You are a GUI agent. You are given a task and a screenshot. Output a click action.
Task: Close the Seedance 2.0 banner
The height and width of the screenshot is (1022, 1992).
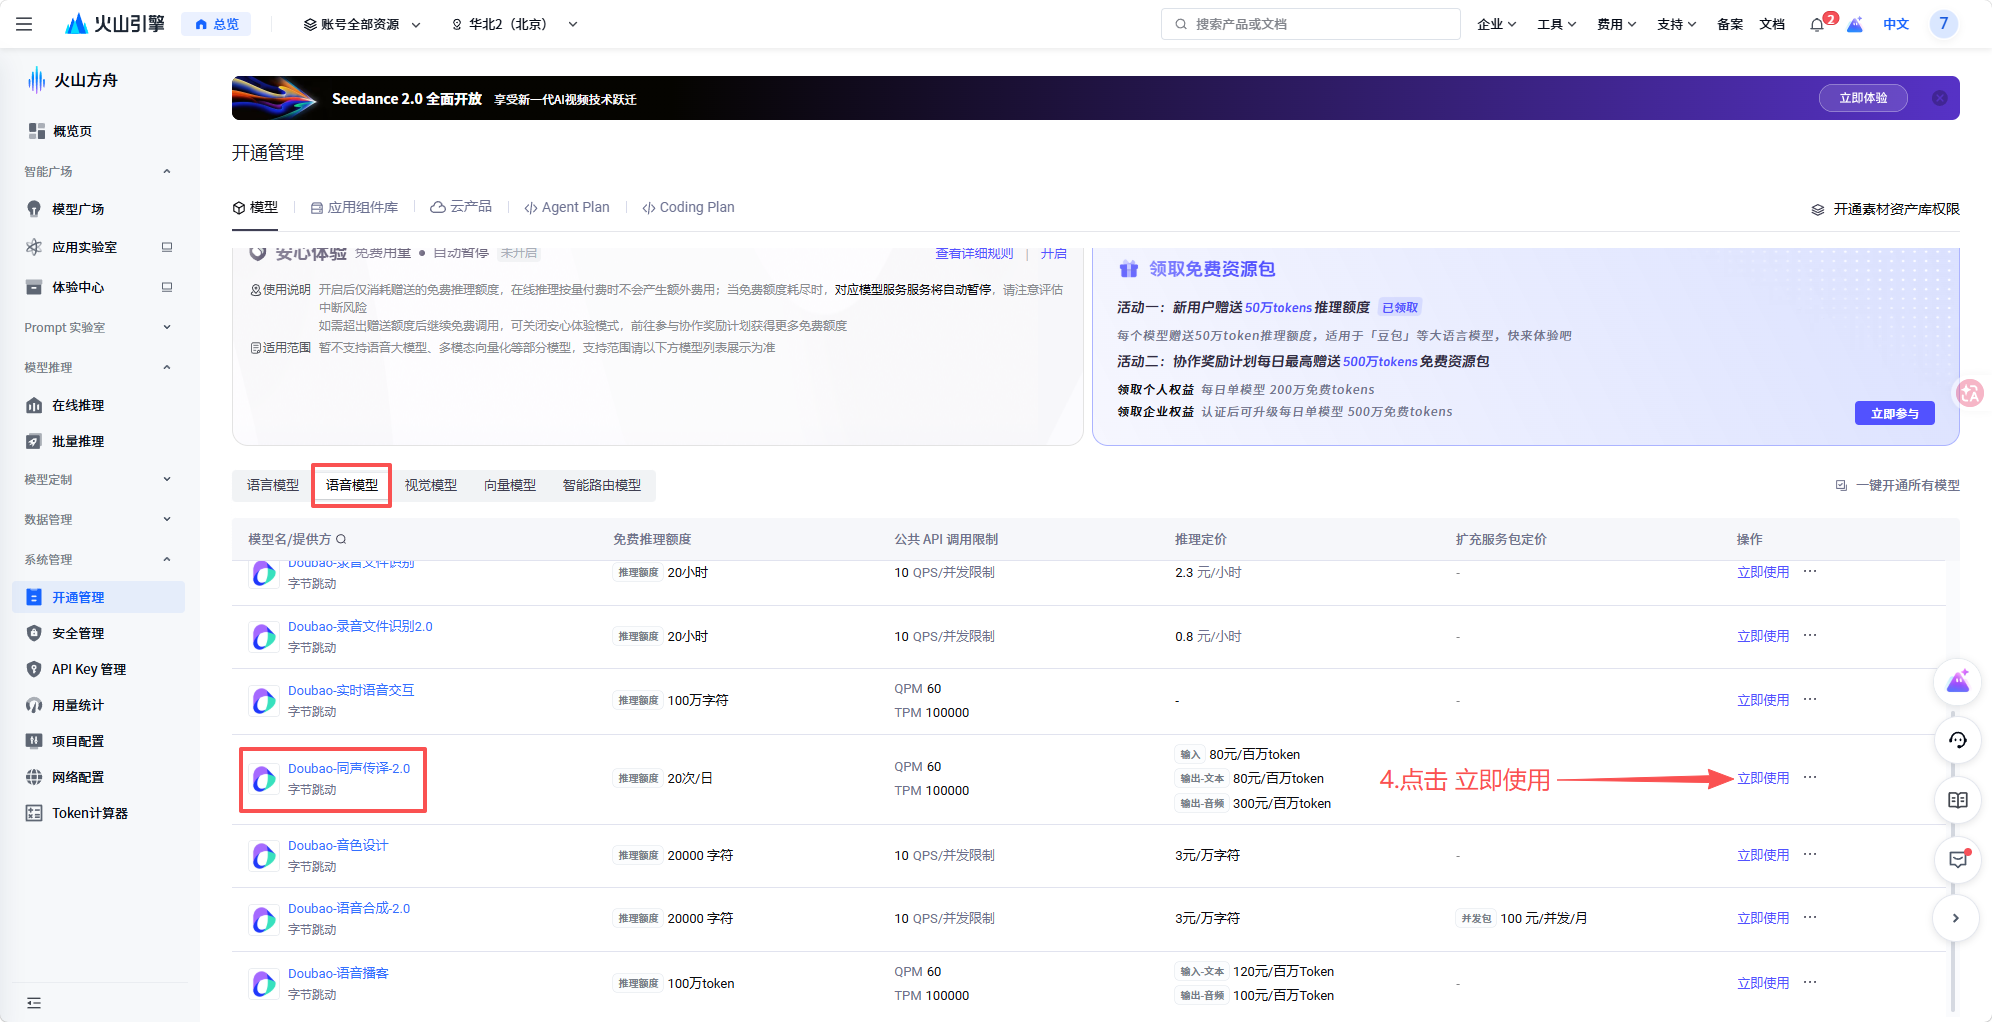coord(1939,98)
